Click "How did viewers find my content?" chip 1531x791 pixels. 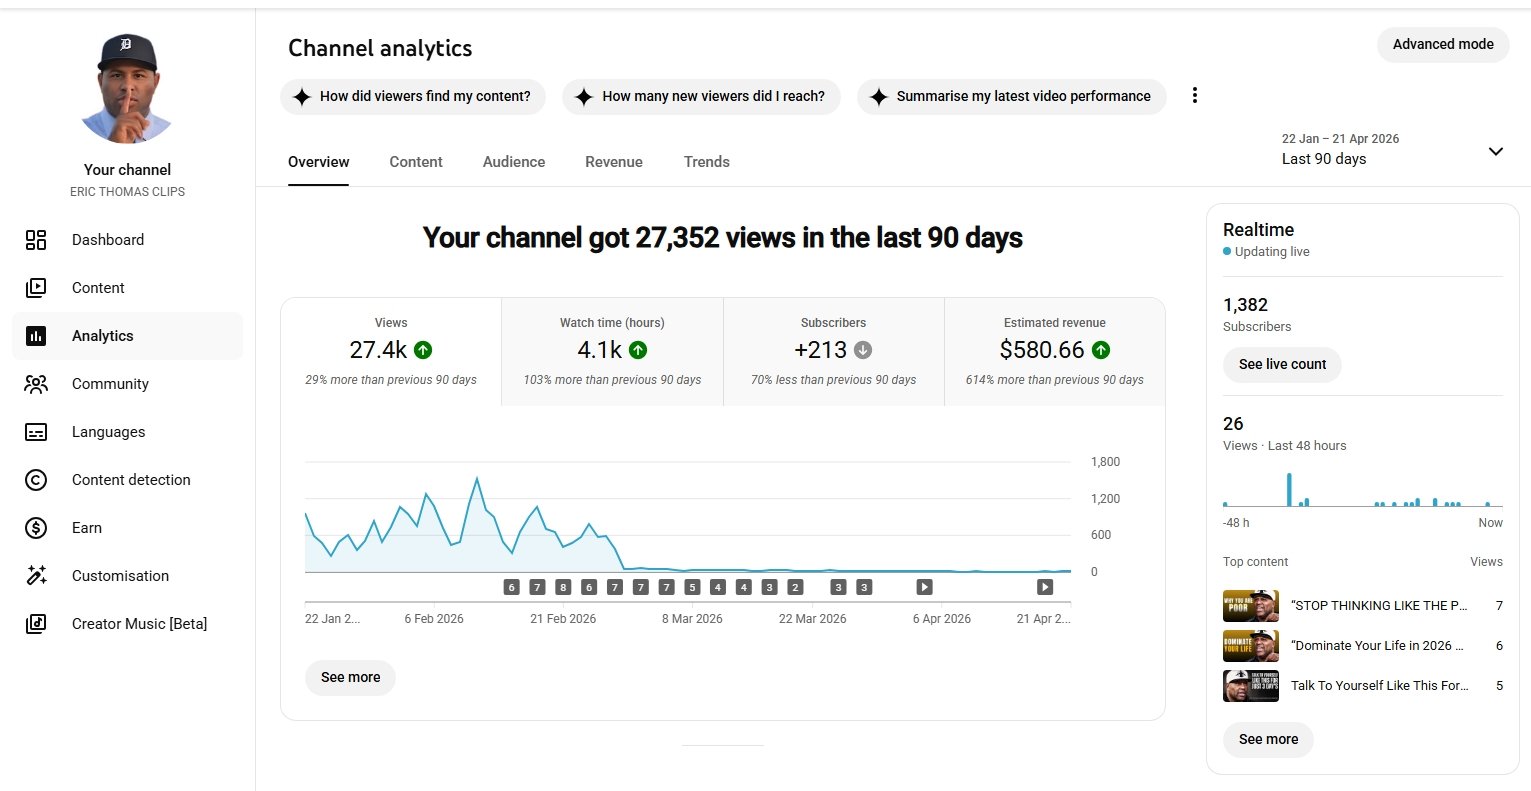point(413,97)
